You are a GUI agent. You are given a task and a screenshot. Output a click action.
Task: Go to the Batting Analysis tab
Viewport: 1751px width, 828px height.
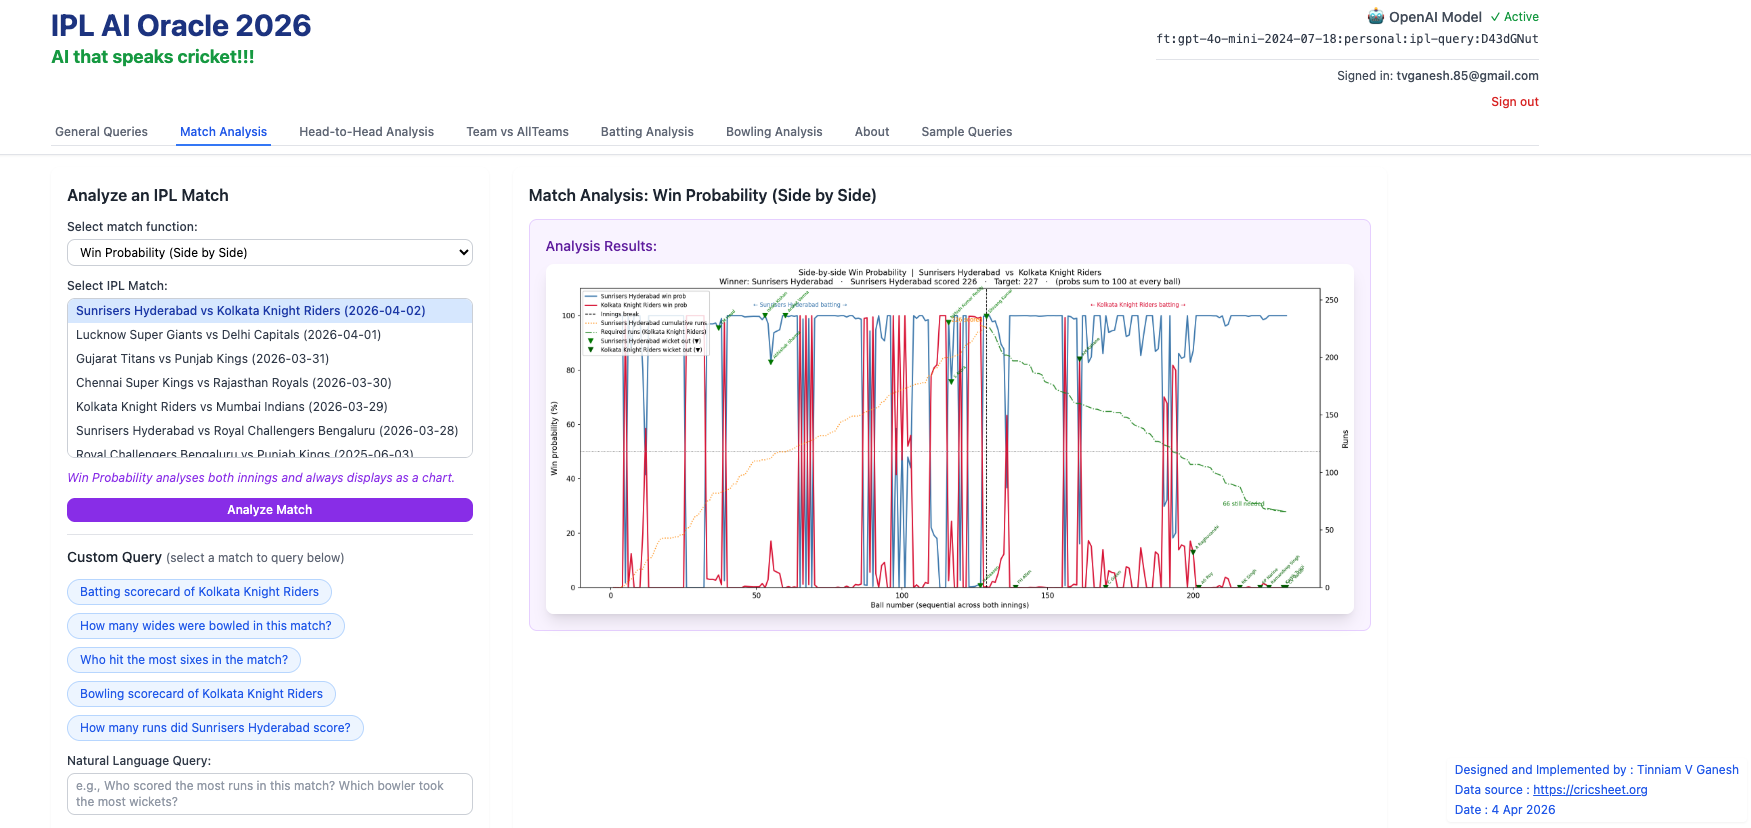pyautogui.click(x=646, y=132)
